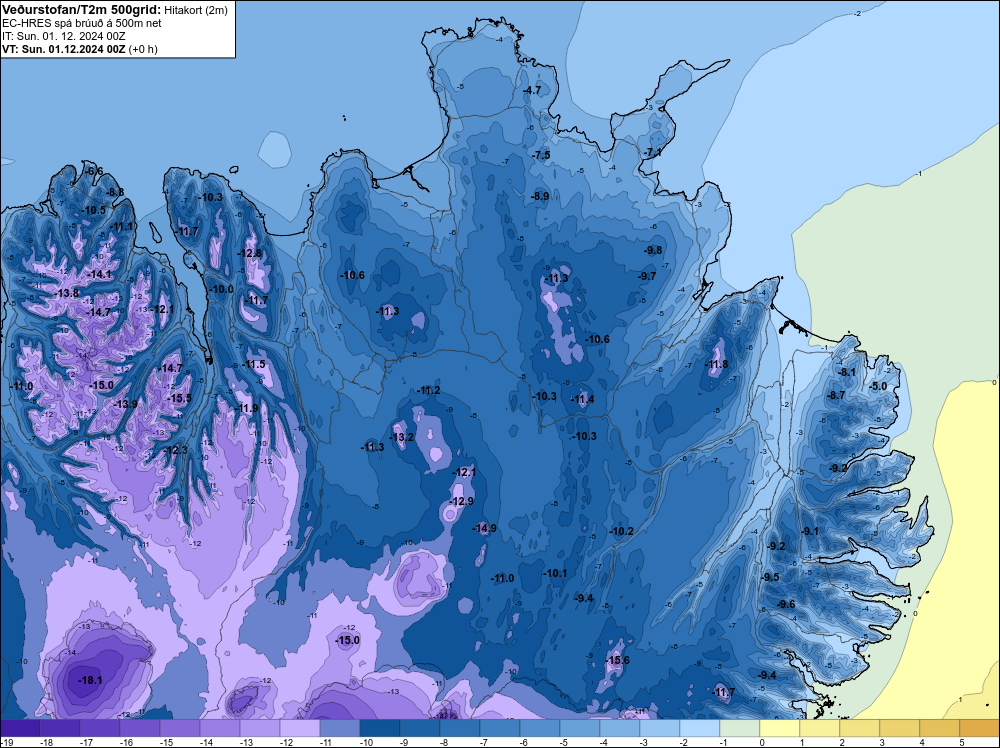Image resolution: width=1000 pixels, height=748 pixels.
Task: Click the -8.1 temperature reading
Action: click(x=847, y=372)
